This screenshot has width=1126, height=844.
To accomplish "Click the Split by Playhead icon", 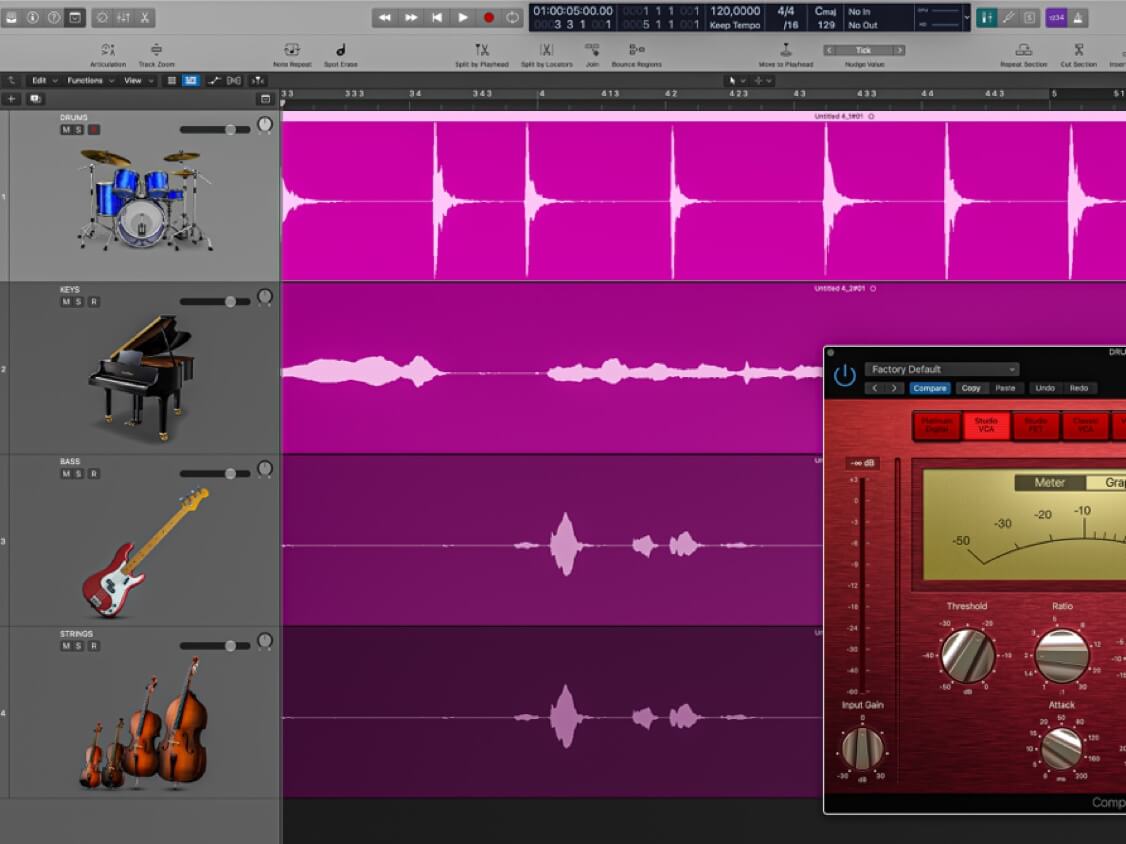I will click(x=481, y=50).
